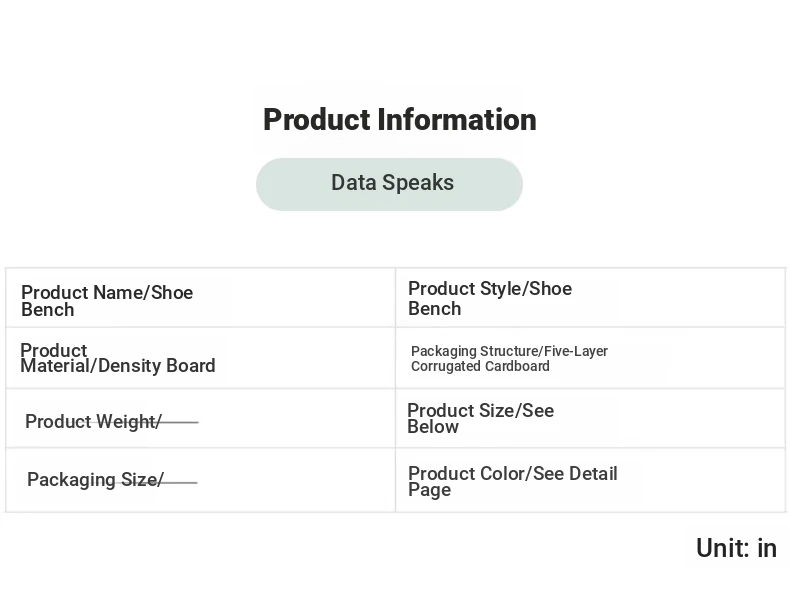The image size is (790, 589).
Task: Click the word Page in color cell
Action: click(x=429, y=490)
